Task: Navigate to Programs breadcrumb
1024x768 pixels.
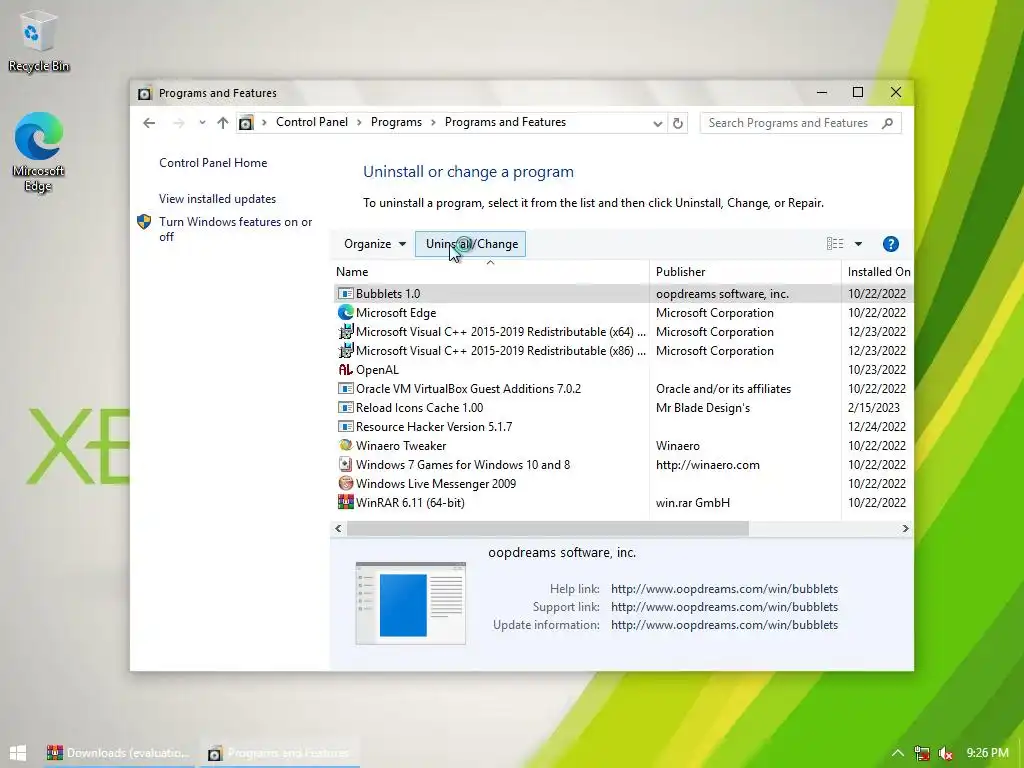Action: [x=396, y=122]
